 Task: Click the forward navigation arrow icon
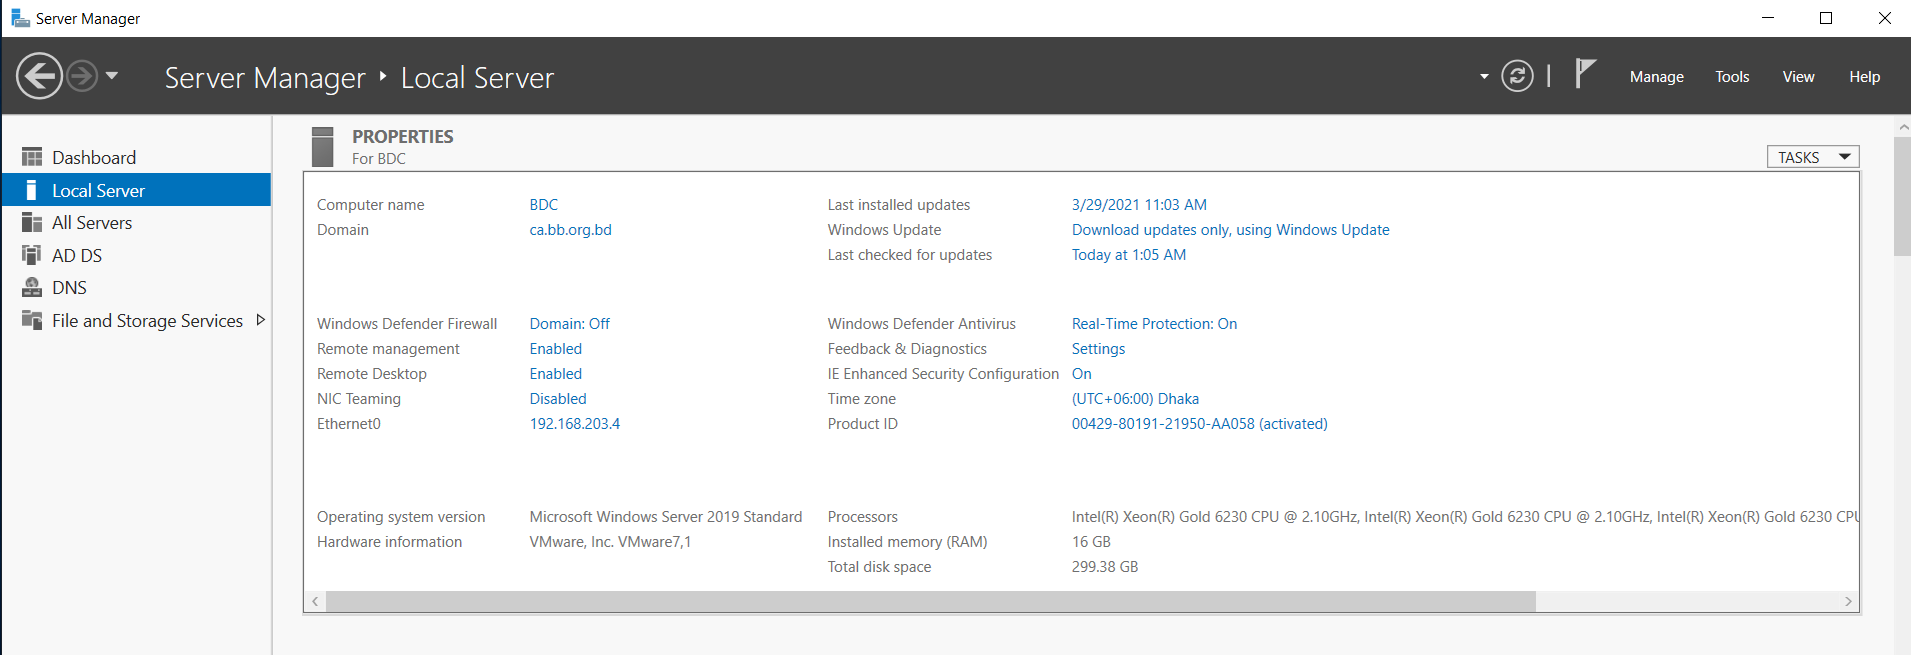(82, 76)
